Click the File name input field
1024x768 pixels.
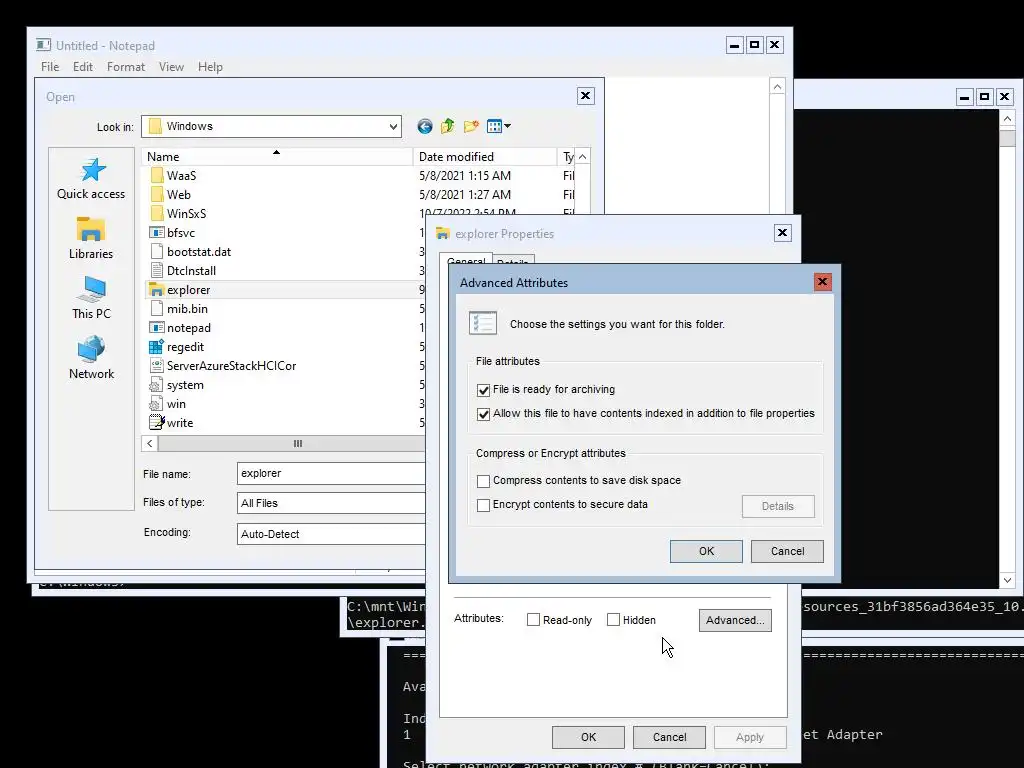pos(331,473)
